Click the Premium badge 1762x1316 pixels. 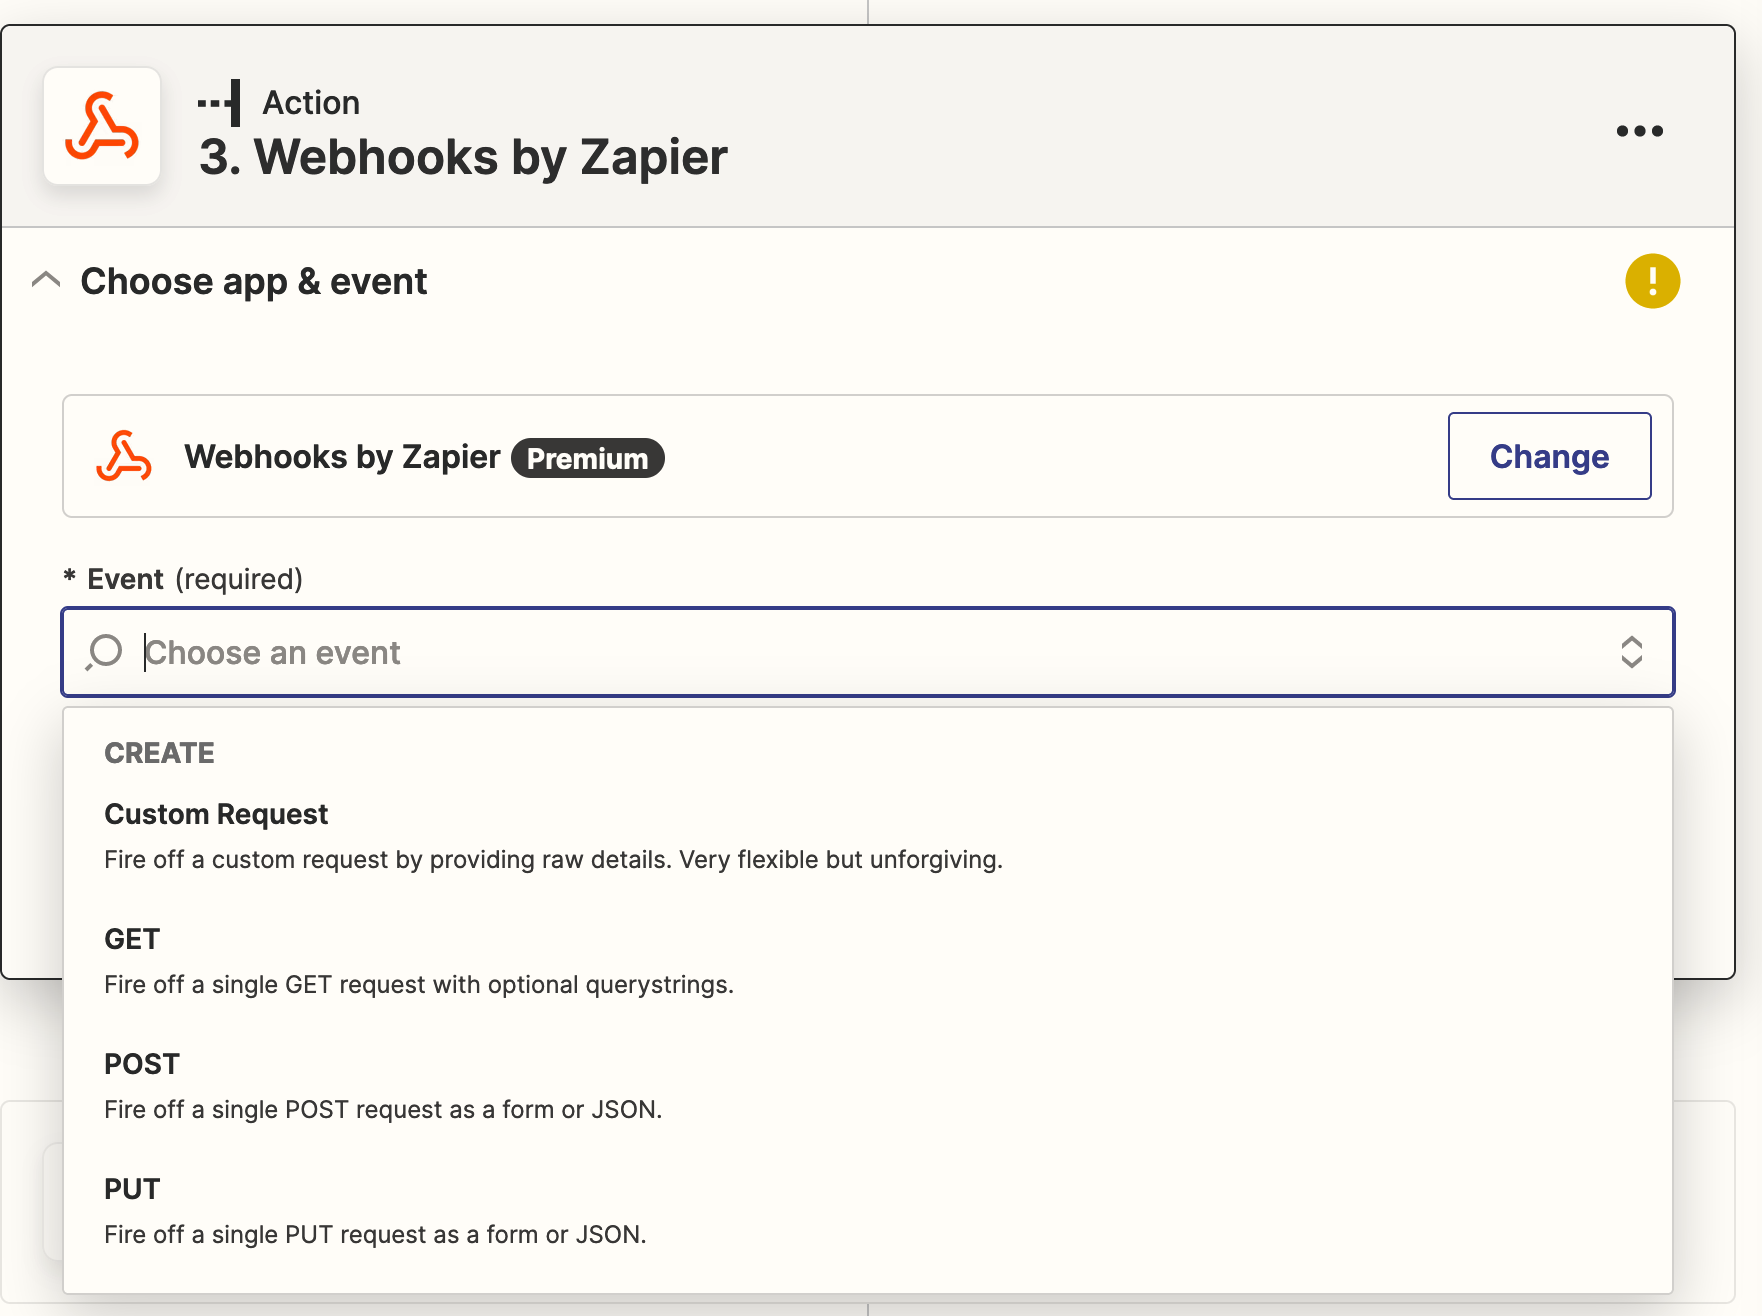point(588,458)
